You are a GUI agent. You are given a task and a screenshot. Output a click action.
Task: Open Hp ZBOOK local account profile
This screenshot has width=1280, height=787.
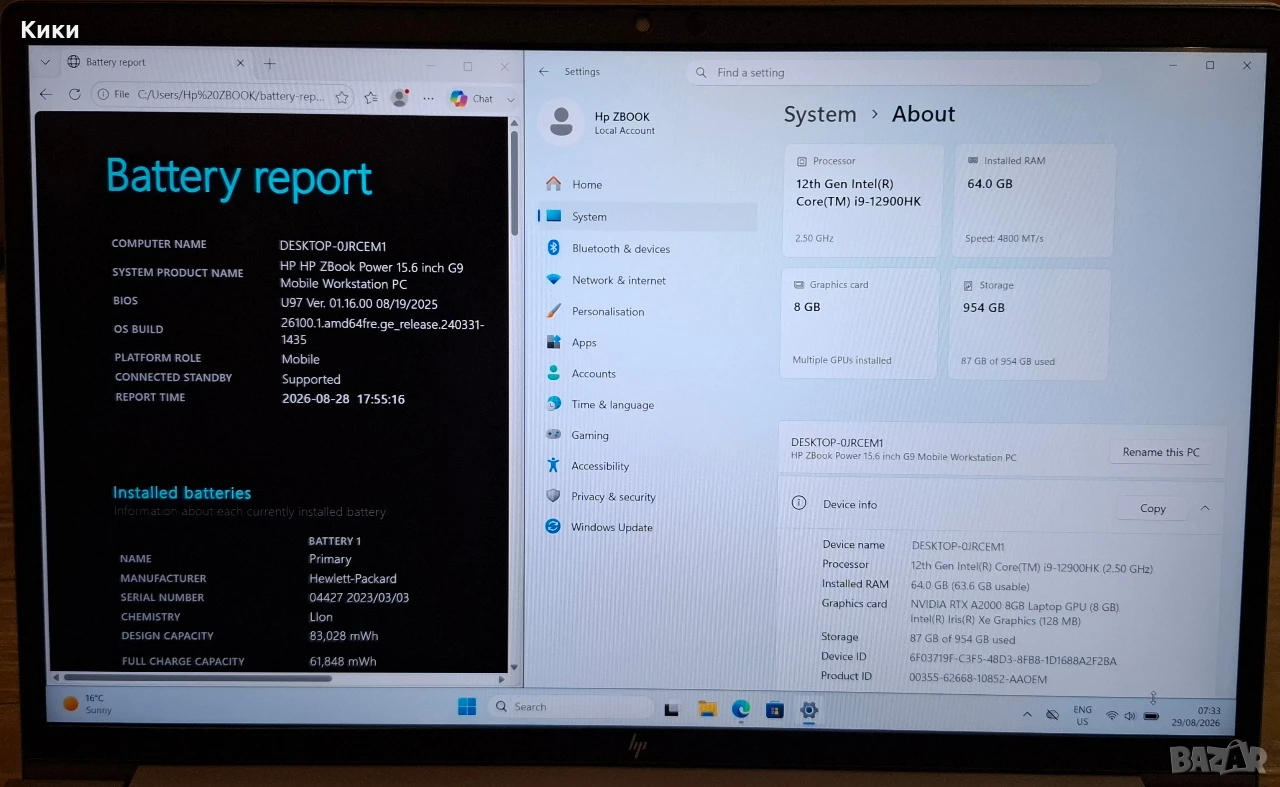pos(598,122)
